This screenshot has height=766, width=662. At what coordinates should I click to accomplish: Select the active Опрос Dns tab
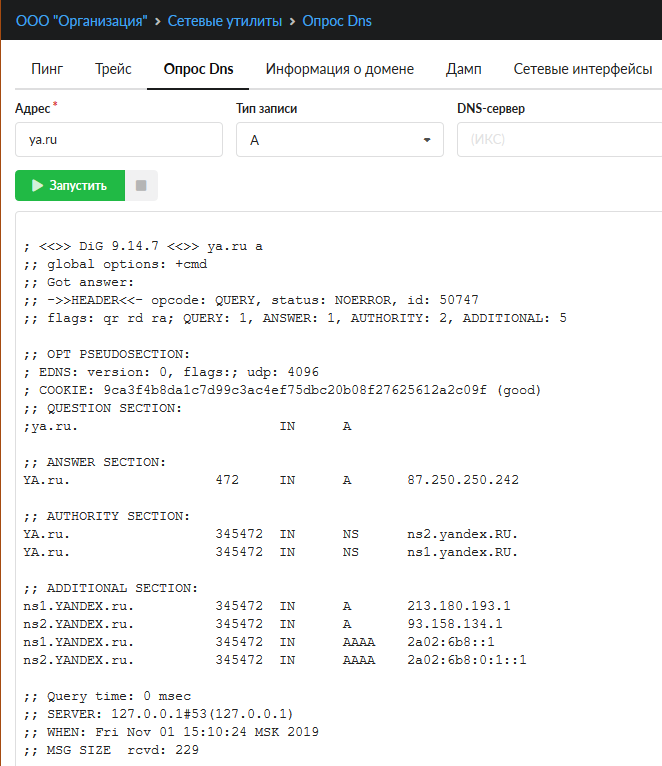(x=198, y=69)
